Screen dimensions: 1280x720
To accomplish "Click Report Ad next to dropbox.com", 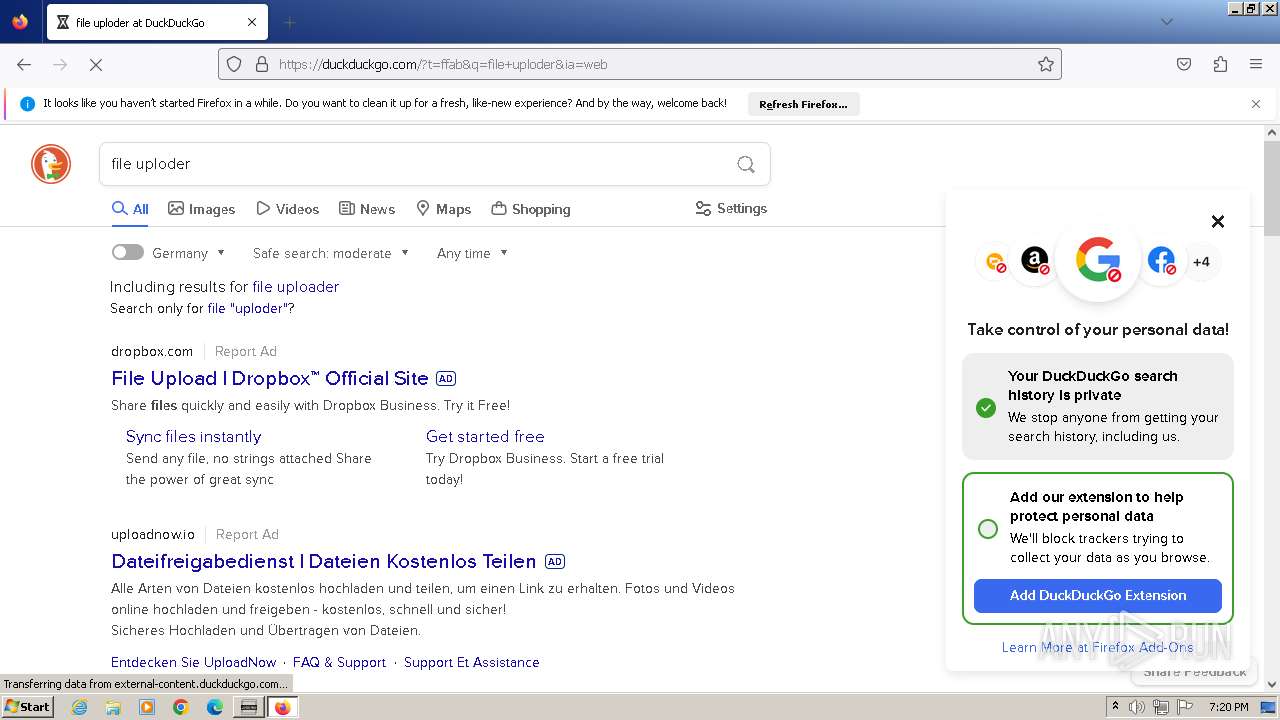I will tap(246, 351).
